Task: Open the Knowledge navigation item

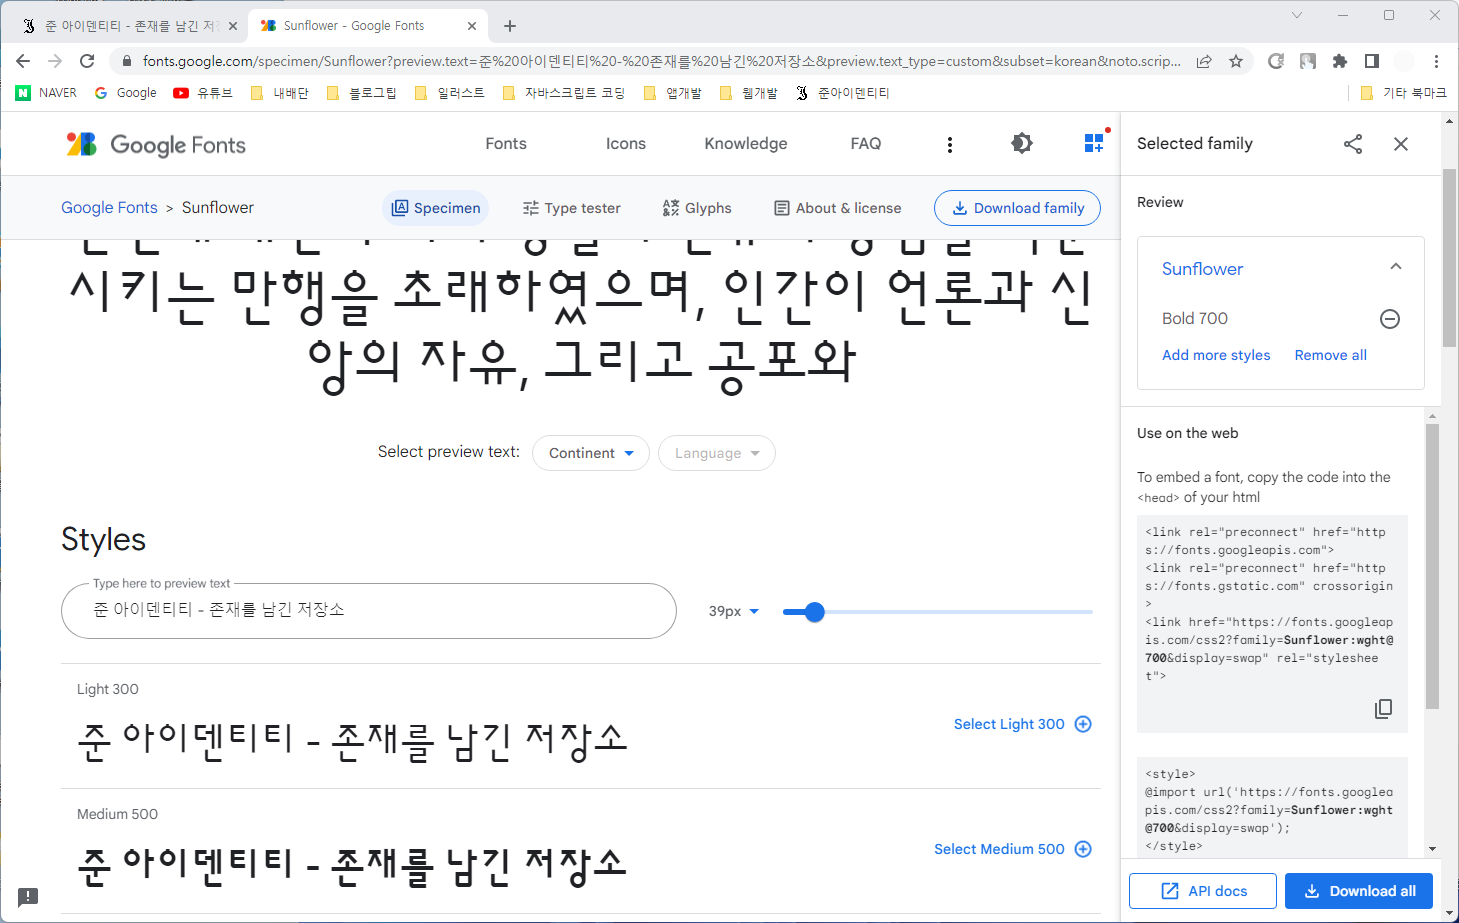Action: tap(746, 144)
